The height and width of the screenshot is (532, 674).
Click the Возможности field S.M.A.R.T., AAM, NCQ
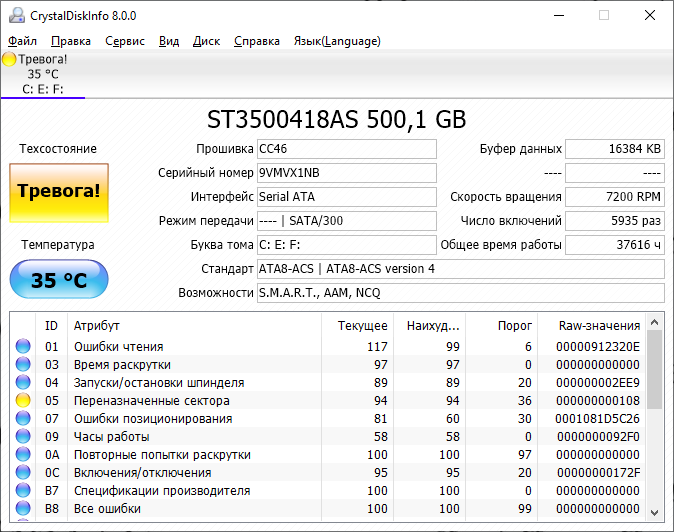[x=461, y=293]
